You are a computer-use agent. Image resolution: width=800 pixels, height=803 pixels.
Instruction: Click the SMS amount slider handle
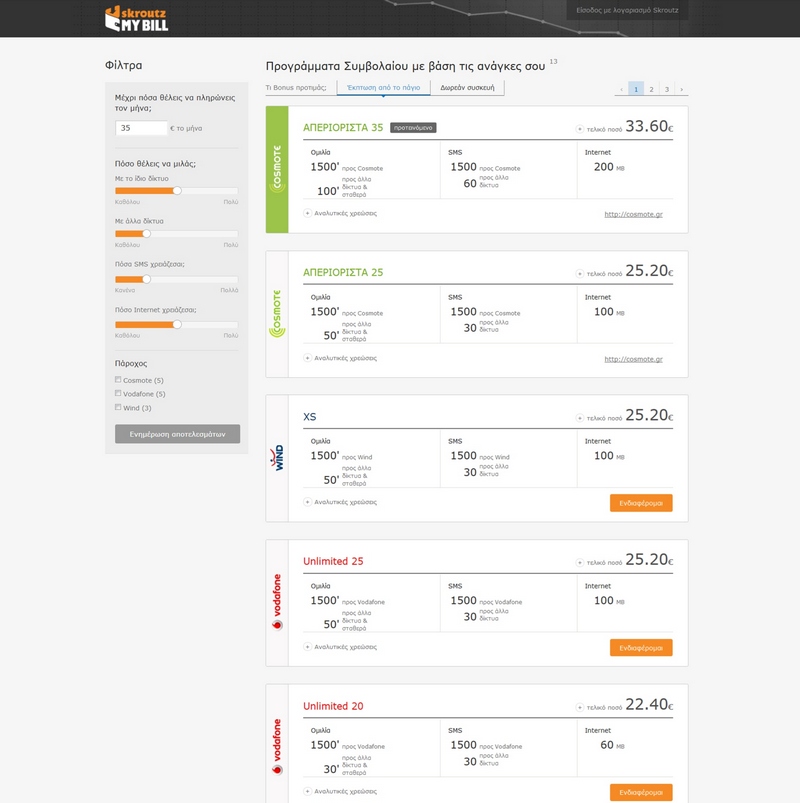[x=146, y=279]
